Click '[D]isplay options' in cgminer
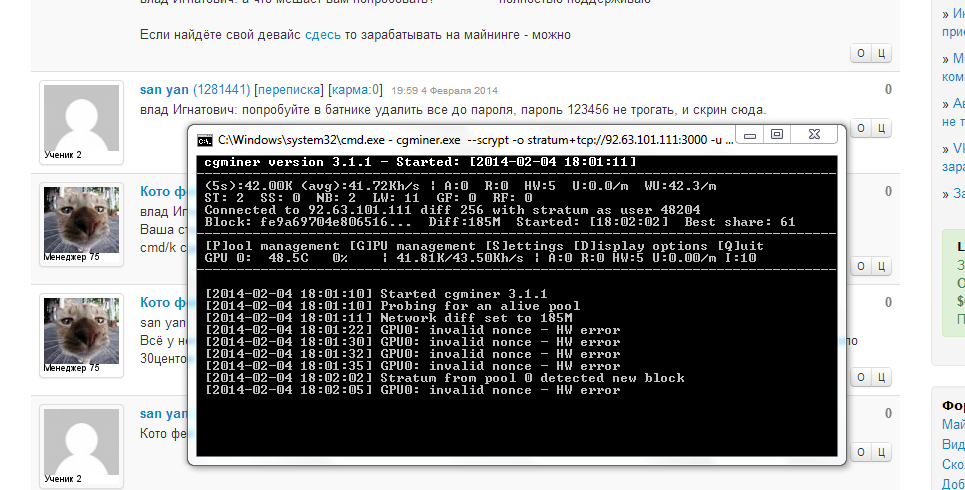The width and height of the screenshot is (965, 490). (640, 246)
